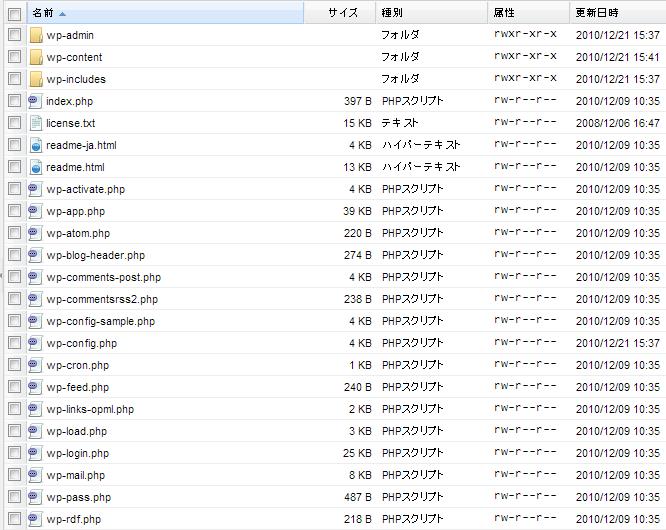Viewport: 666px width, 530px height.
Task: Tick the checkbox next to index.php
Action: pos(14,101)
